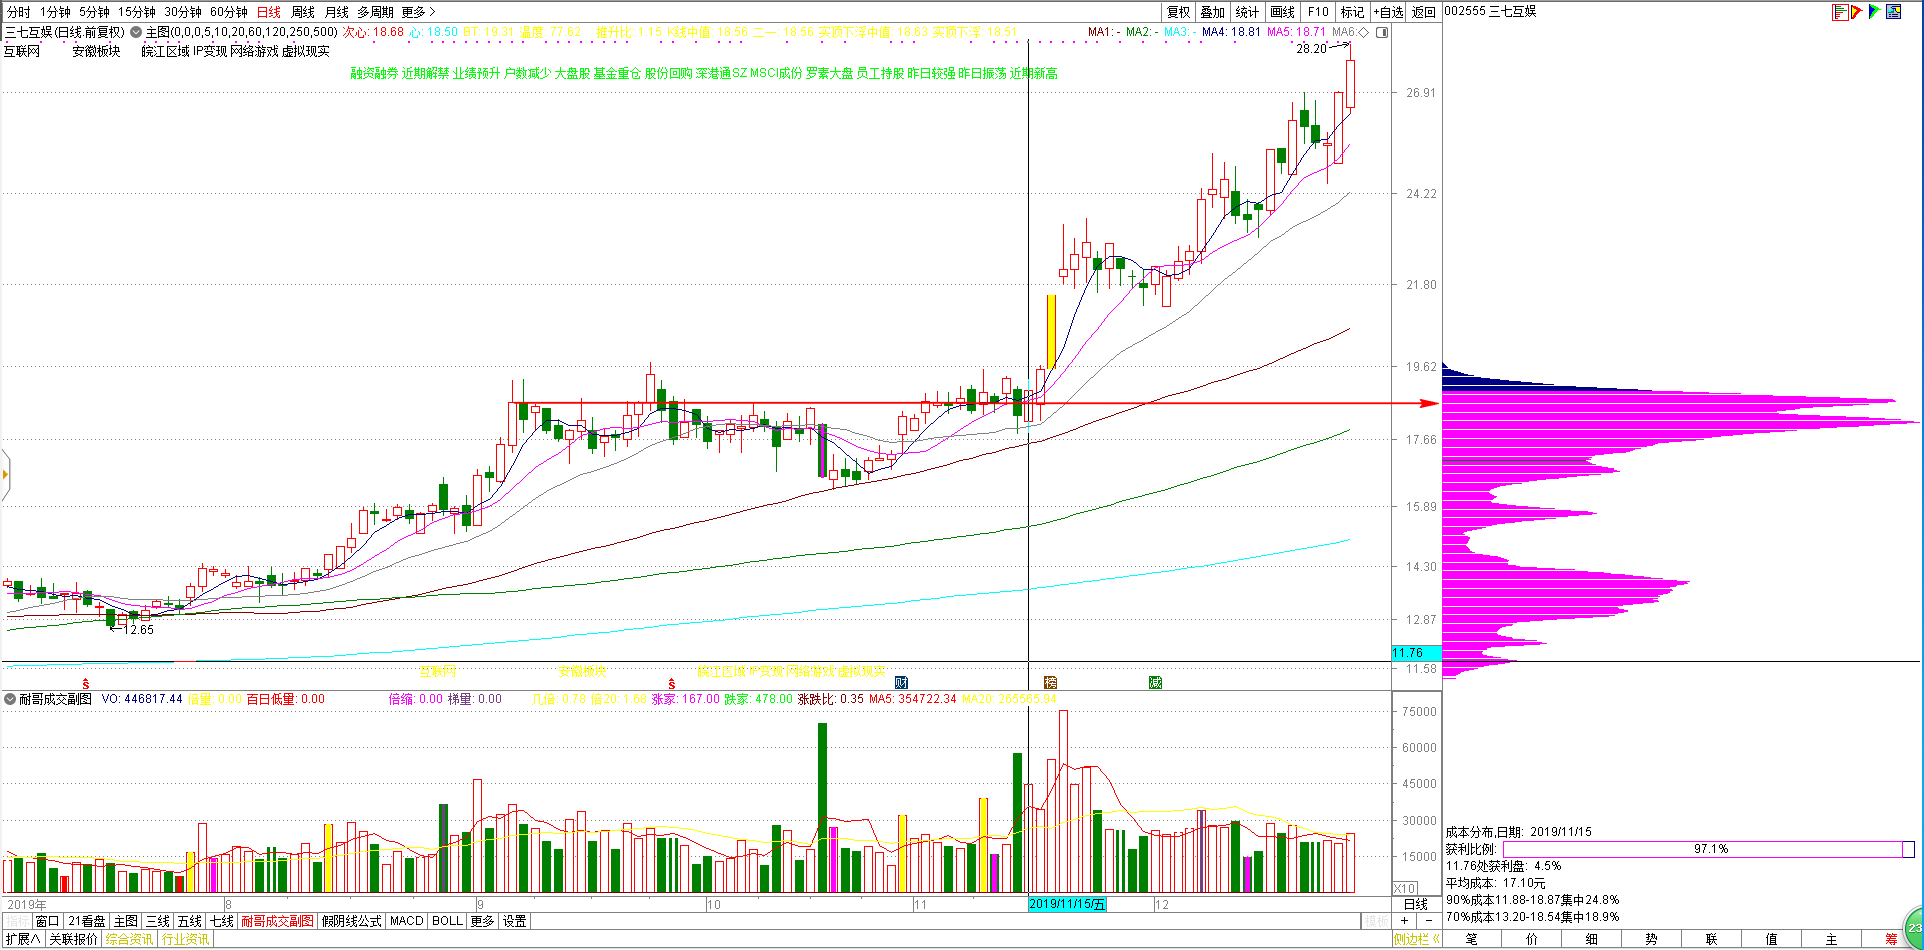Viewport: 1924px width, 950px height.
Task: Select the MACD indicator tab
Action: [x=407, y=921]
